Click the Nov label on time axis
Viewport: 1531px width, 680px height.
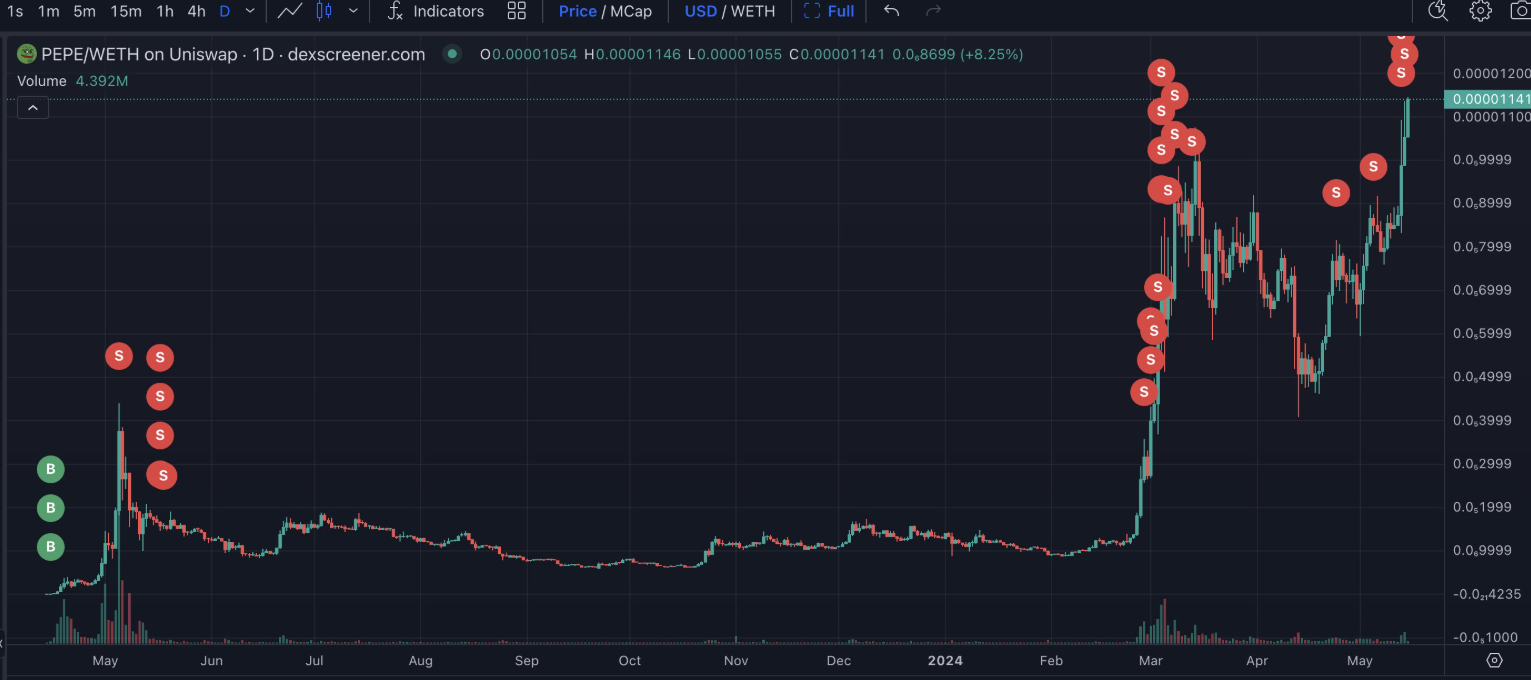(736, 660)
